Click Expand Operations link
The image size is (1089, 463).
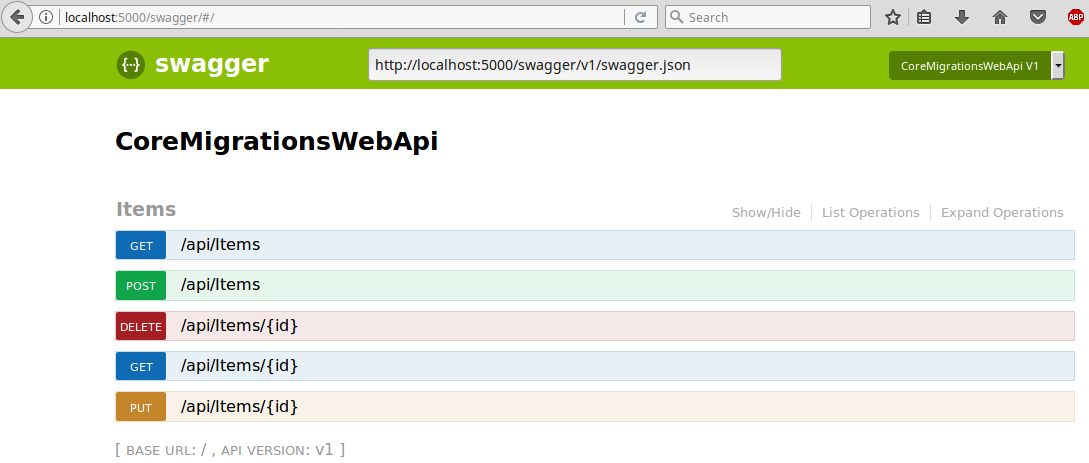point(1002,212)
